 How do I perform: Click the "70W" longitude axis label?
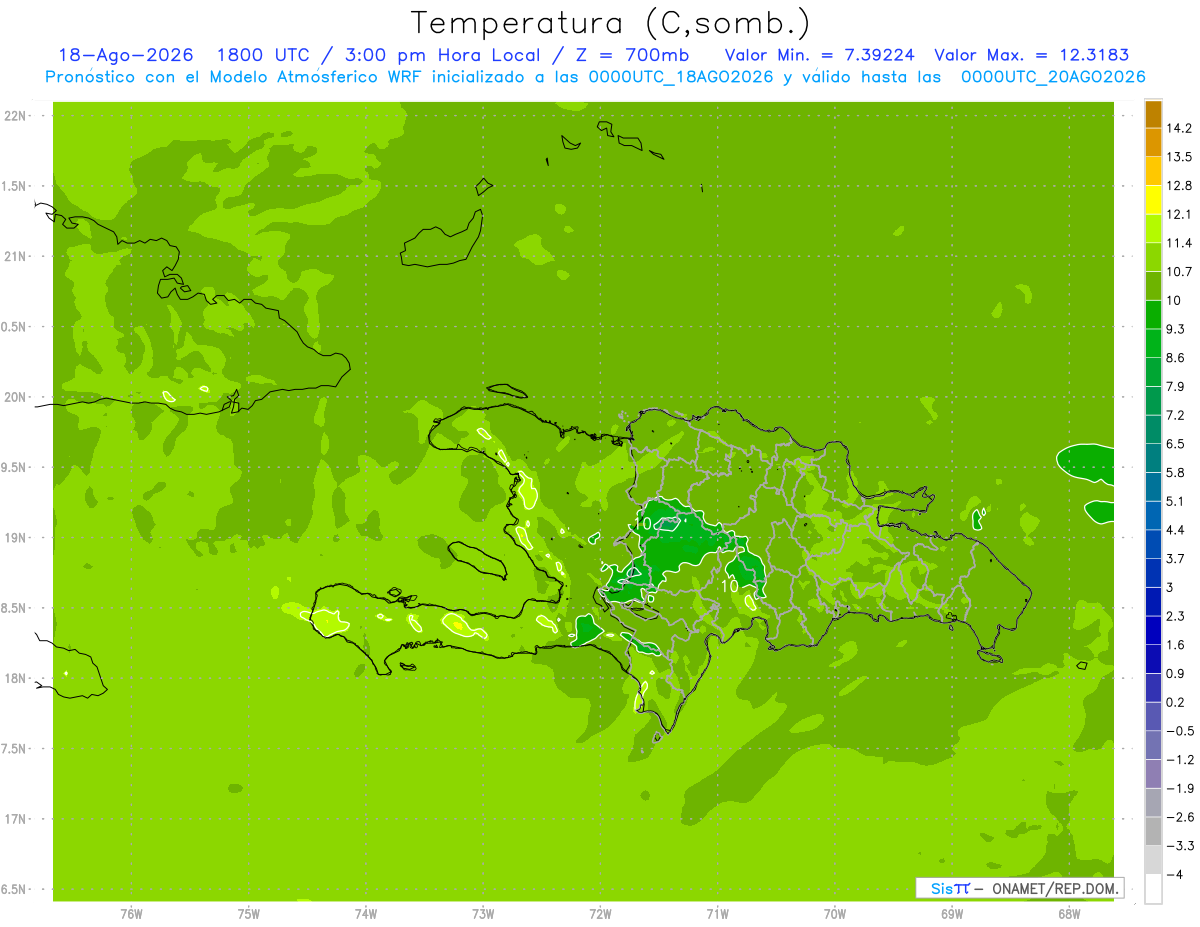(x=835, y=913)
